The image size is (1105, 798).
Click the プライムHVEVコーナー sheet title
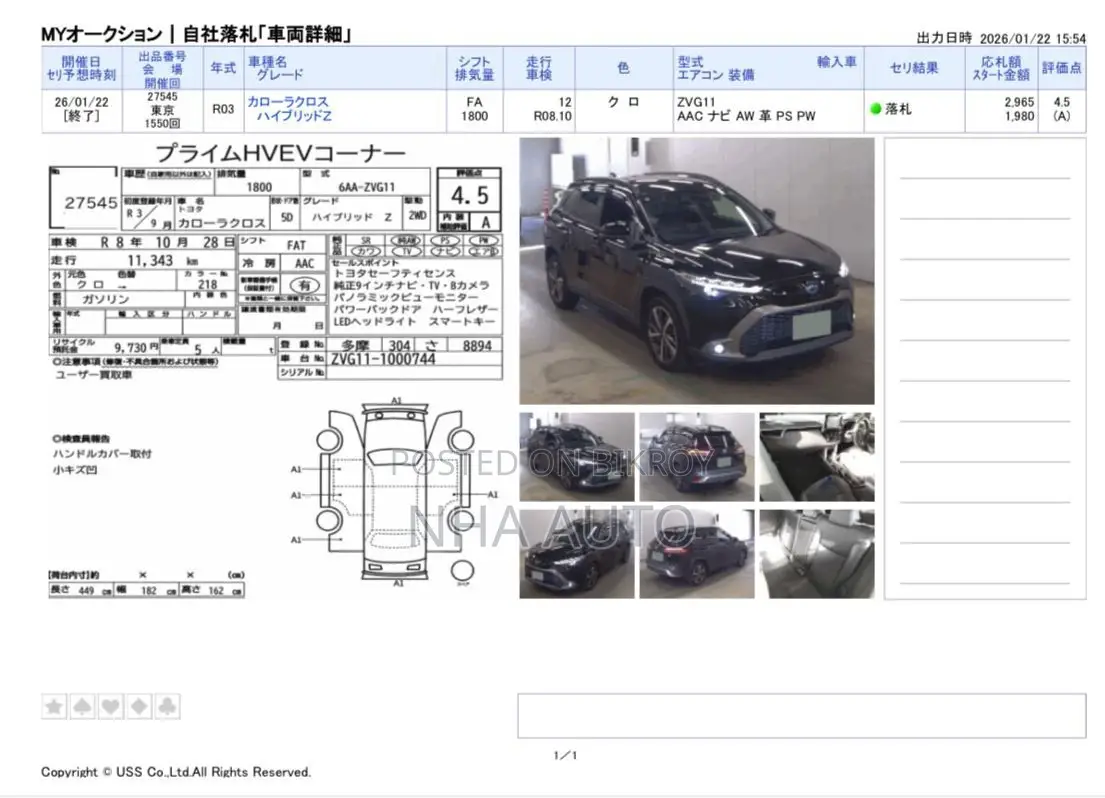point(280,153)
